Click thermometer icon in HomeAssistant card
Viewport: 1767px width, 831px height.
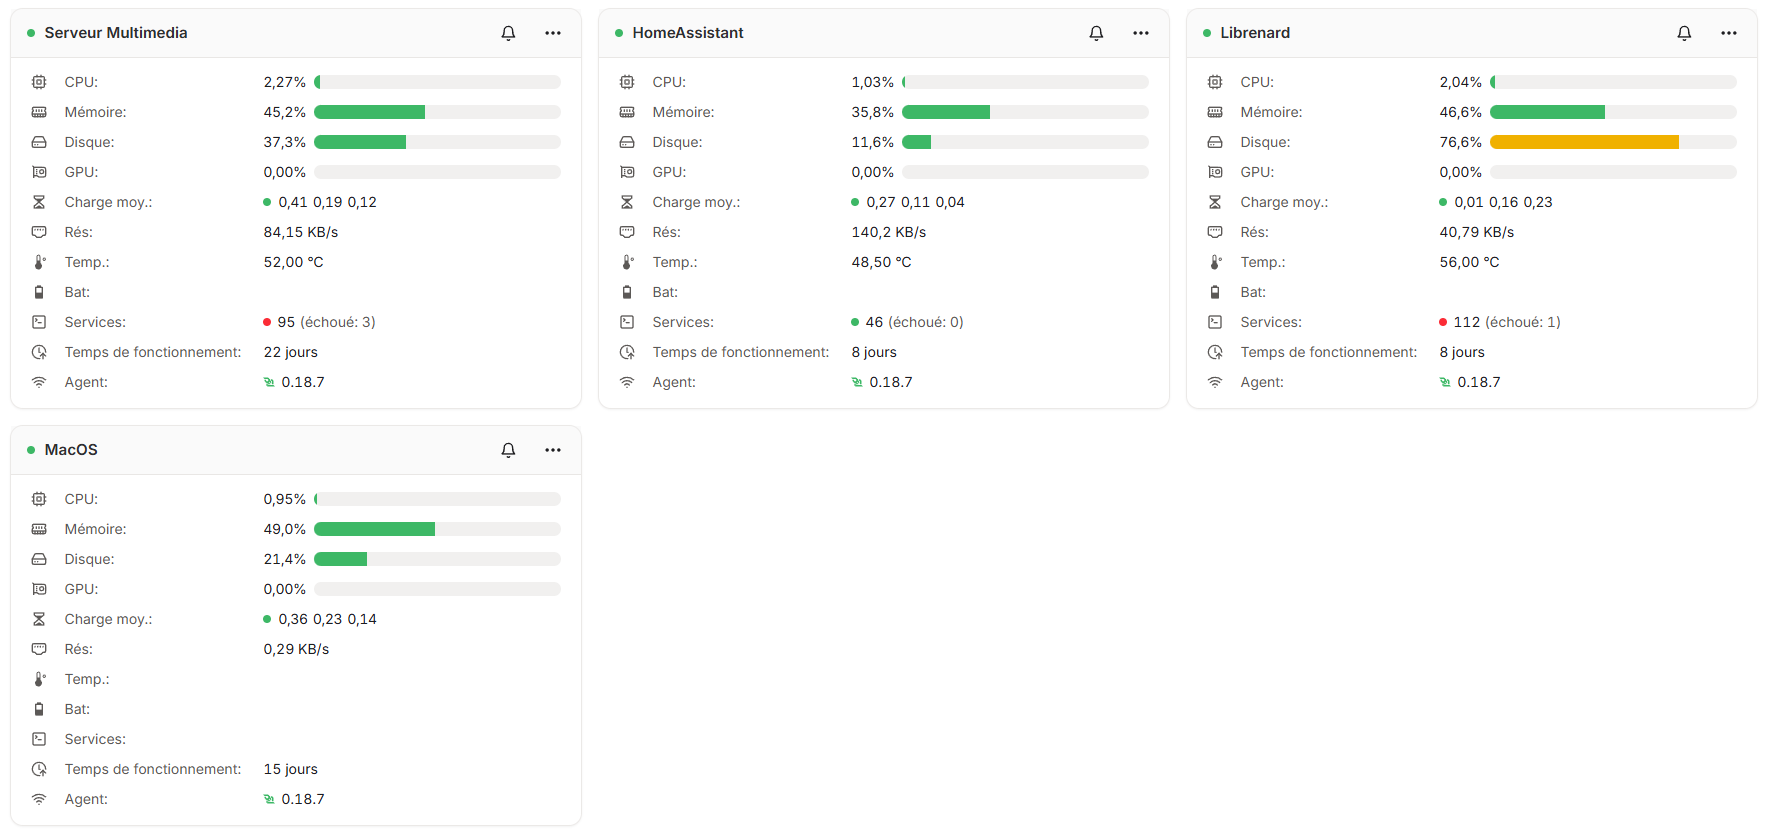pyautogui.click(x=627, y=262)
